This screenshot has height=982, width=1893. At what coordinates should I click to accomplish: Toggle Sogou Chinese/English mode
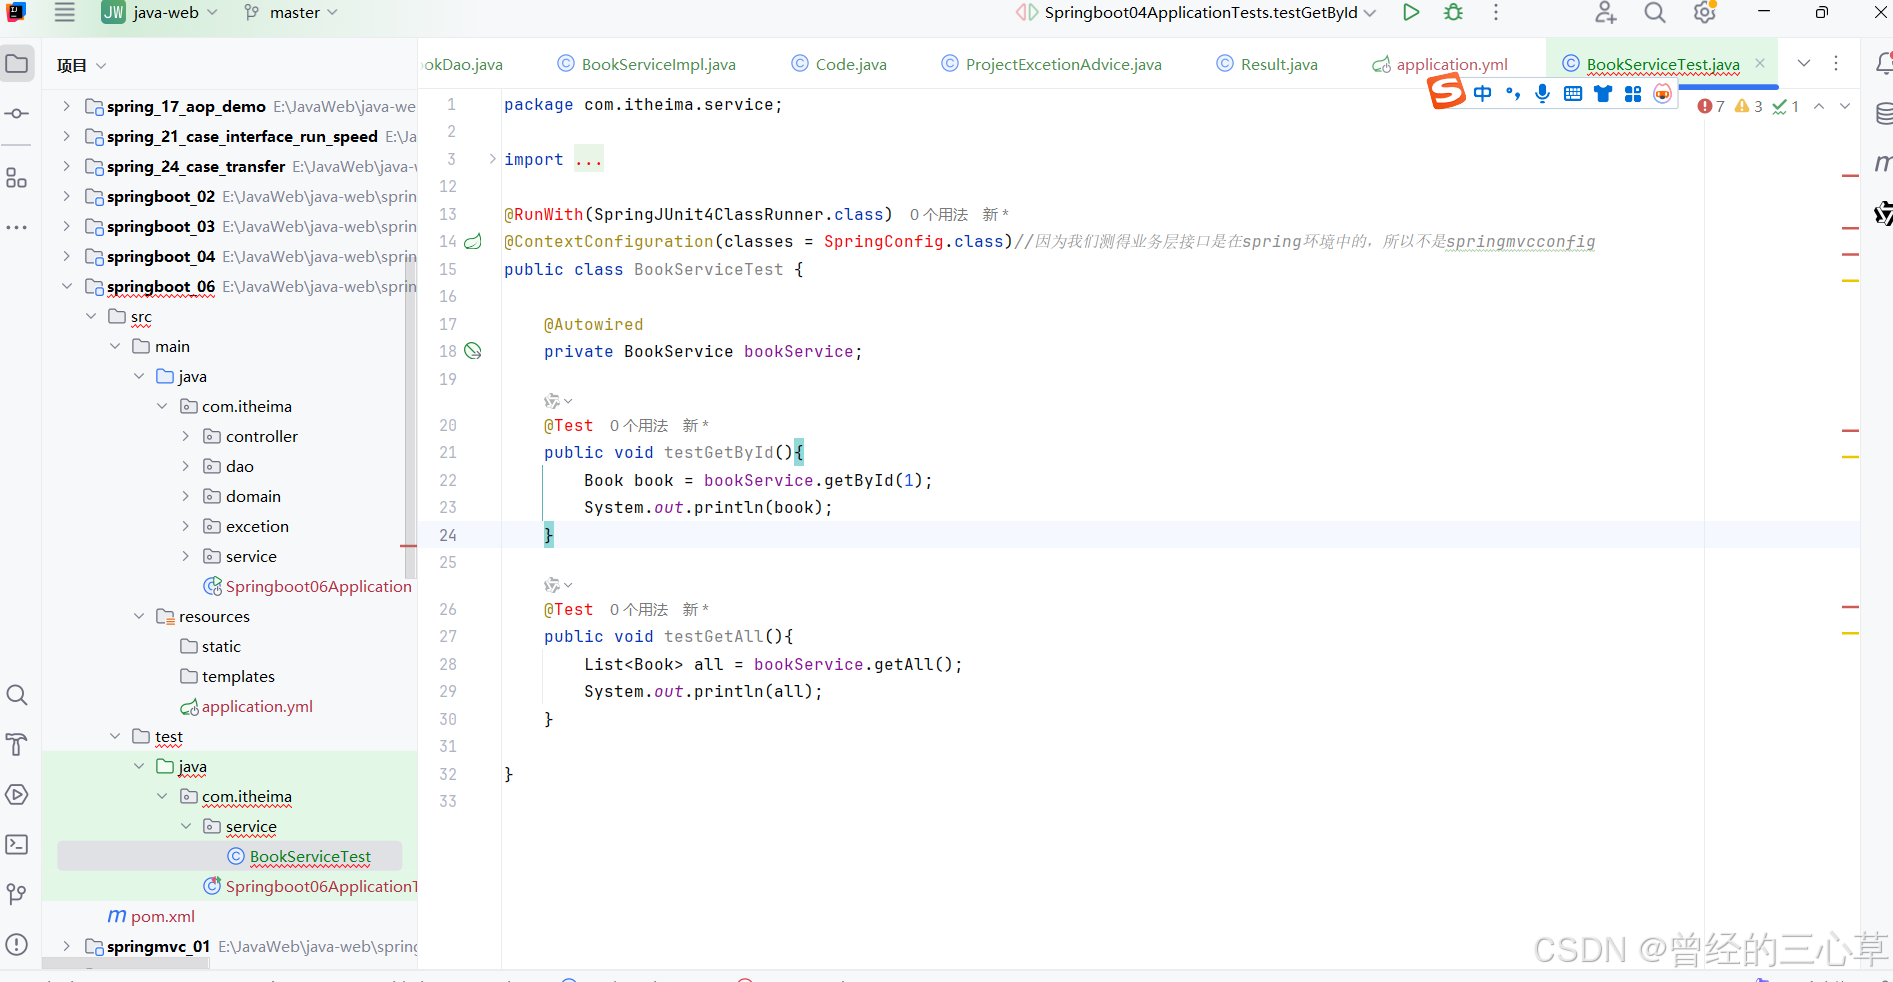point(1483,93)
